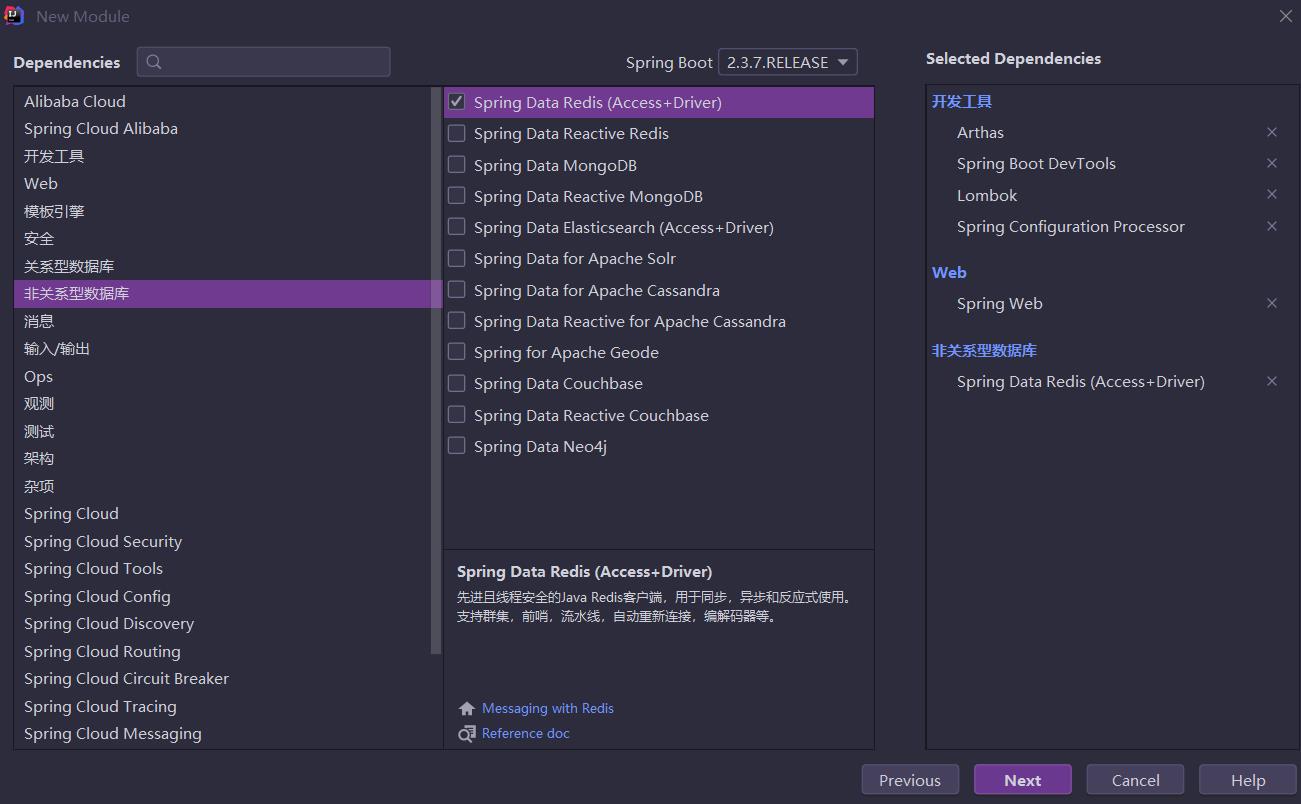The width and height of the screenshot is (1301, 804).
Task: Close the New Module dialog
Action: tap(1285, 16)
